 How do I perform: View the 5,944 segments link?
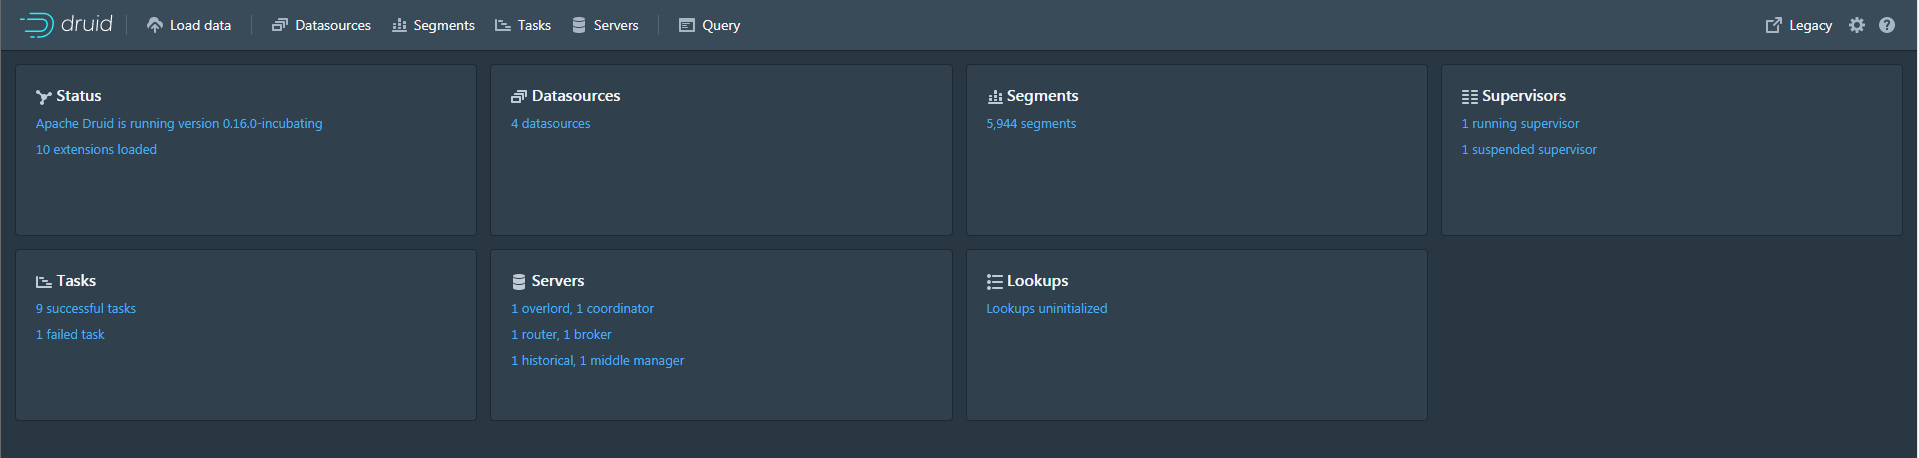click(1031, 124)
